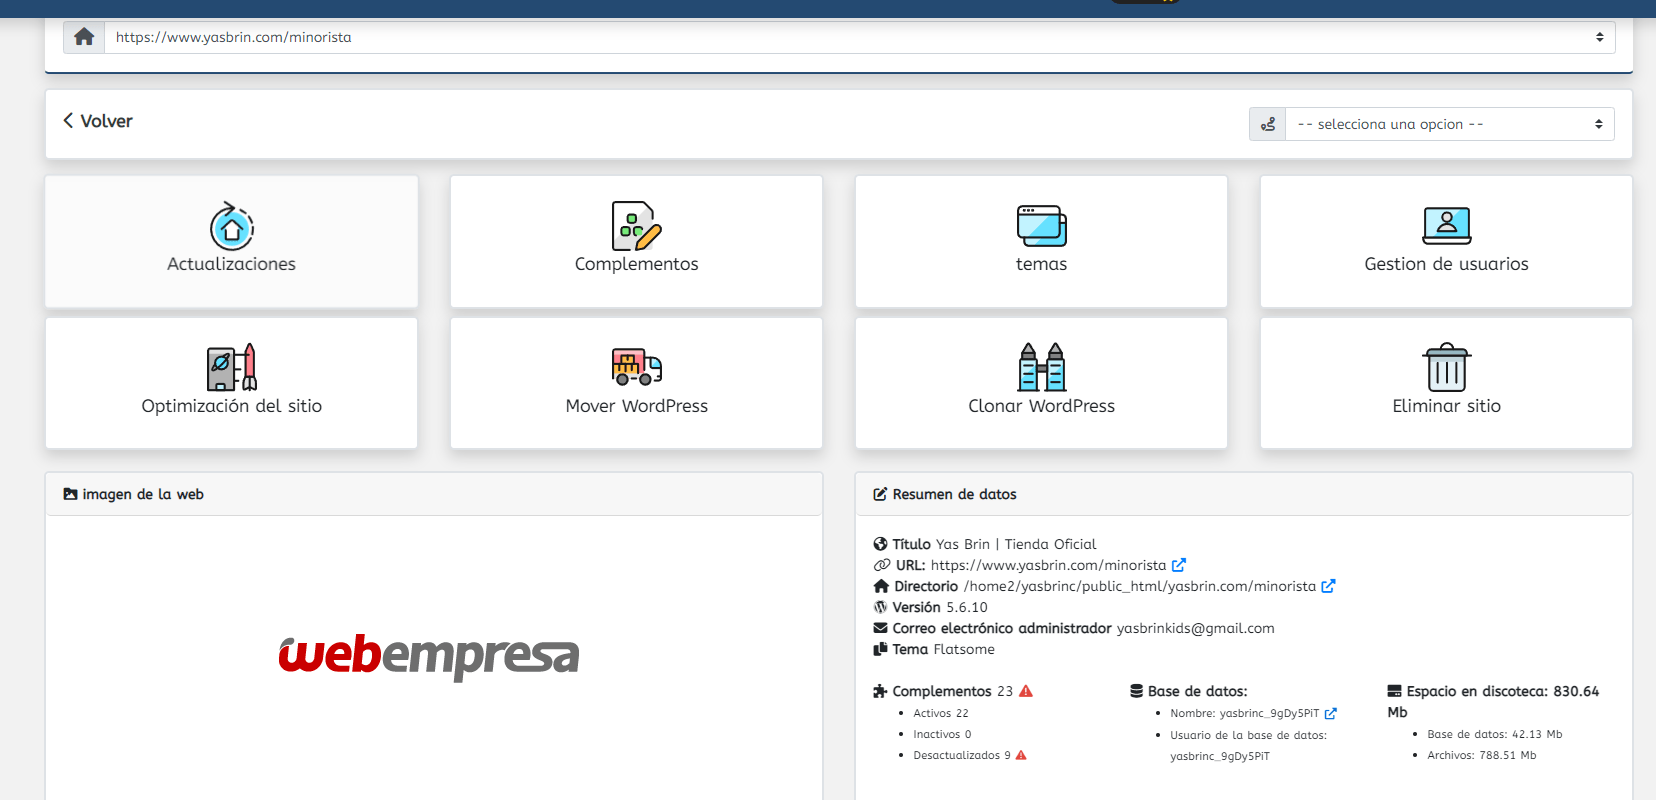Click the version number 5.6.10

[967, 607]
